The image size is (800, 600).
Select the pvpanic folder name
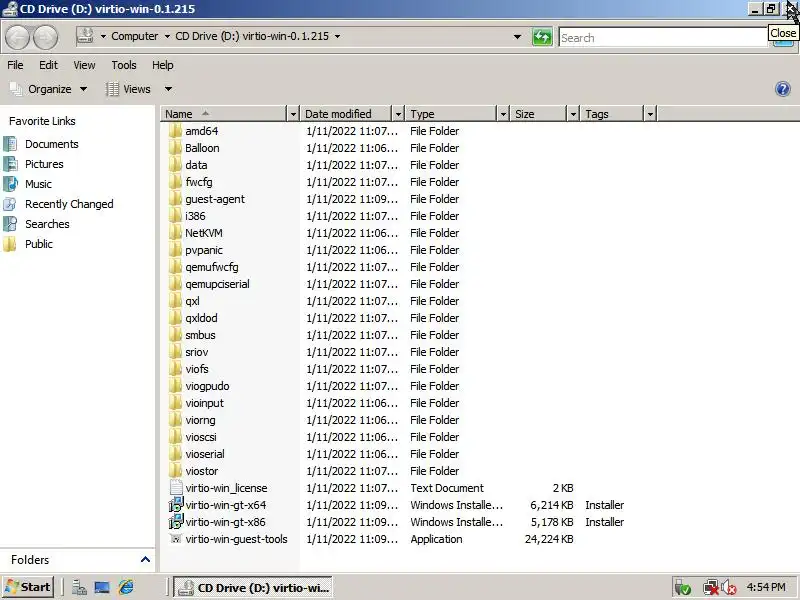(204, 250)
